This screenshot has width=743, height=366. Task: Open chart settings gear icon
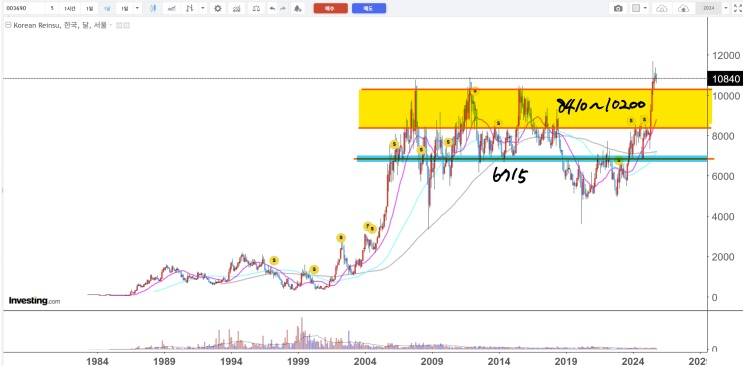tap(217, 8)
